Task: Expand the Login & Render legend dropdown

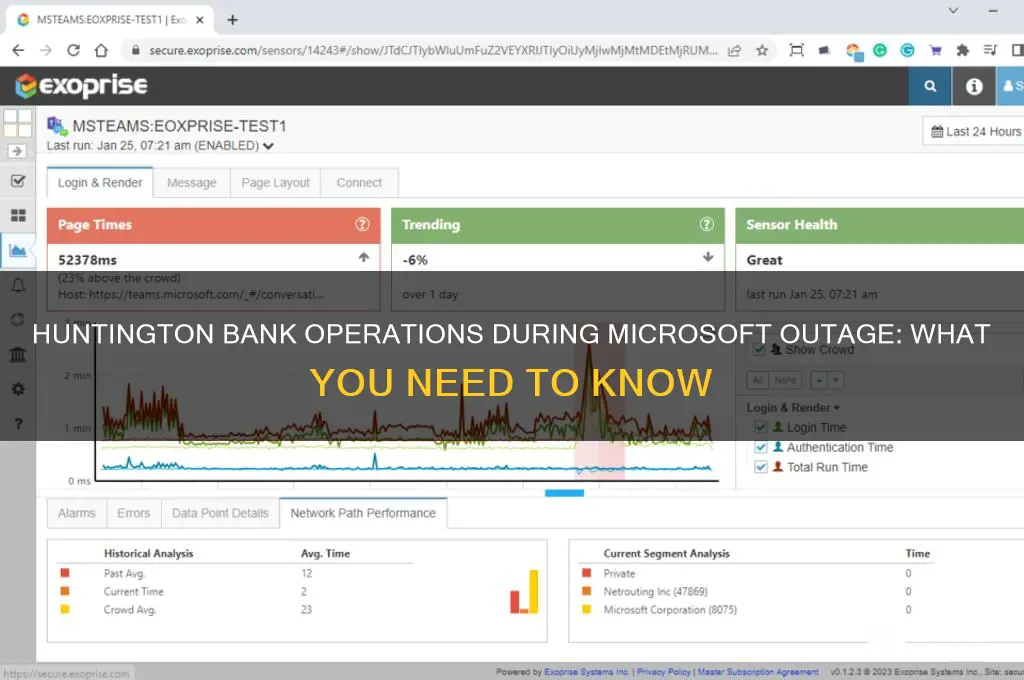Action: (x=793, y=408)
